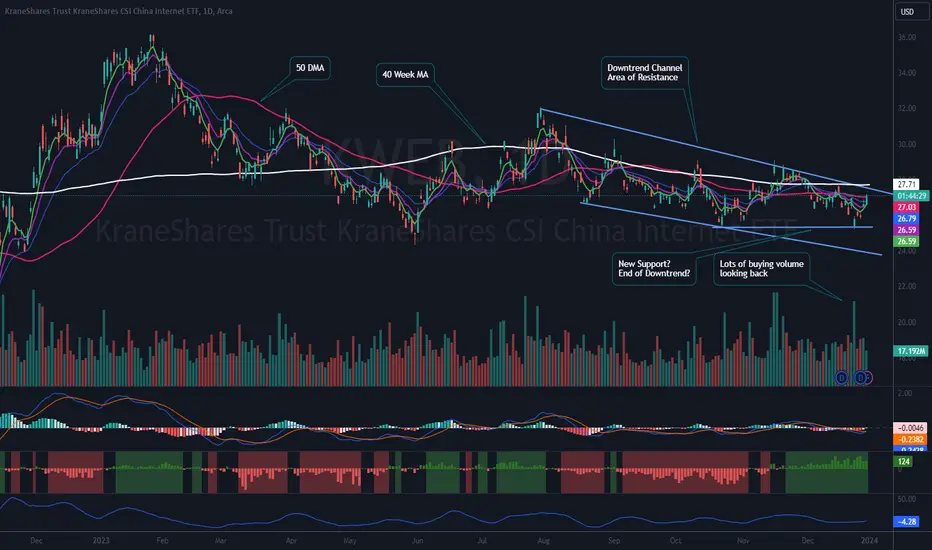Select the horizontal blue support line
This screenshot has width=932, height=550.
click(x=794, y=227)
